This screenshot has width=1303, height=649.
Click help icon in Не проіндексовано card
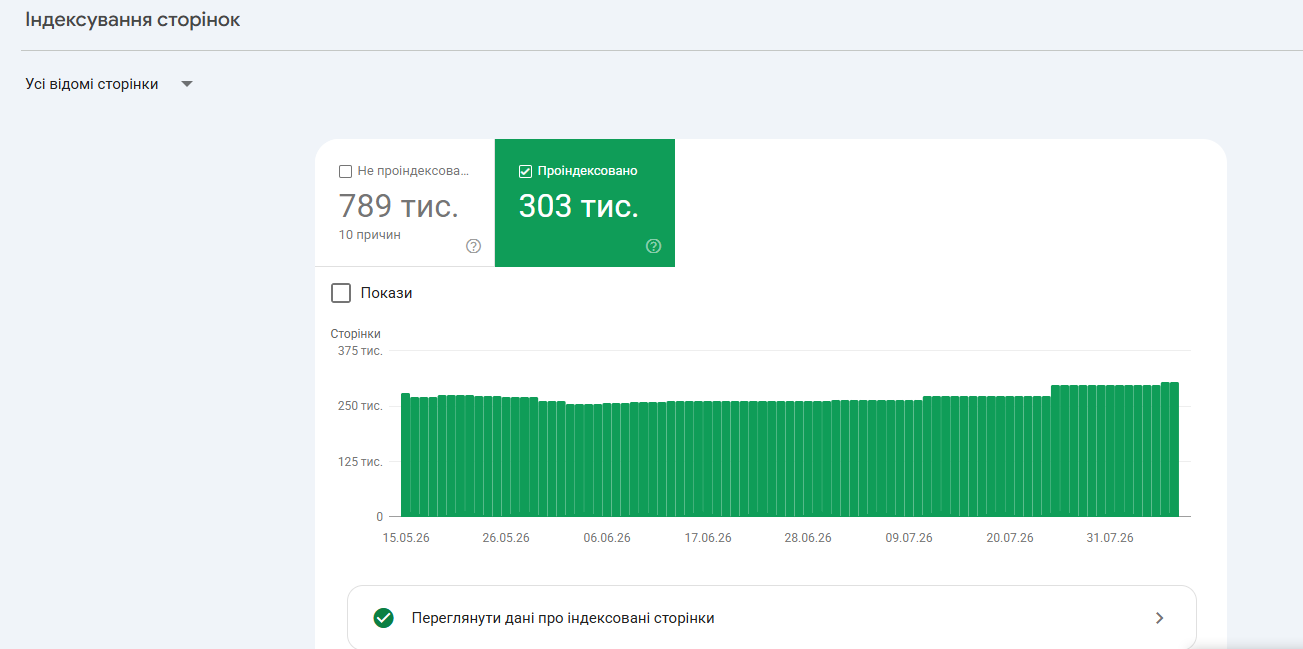(474, 246)
